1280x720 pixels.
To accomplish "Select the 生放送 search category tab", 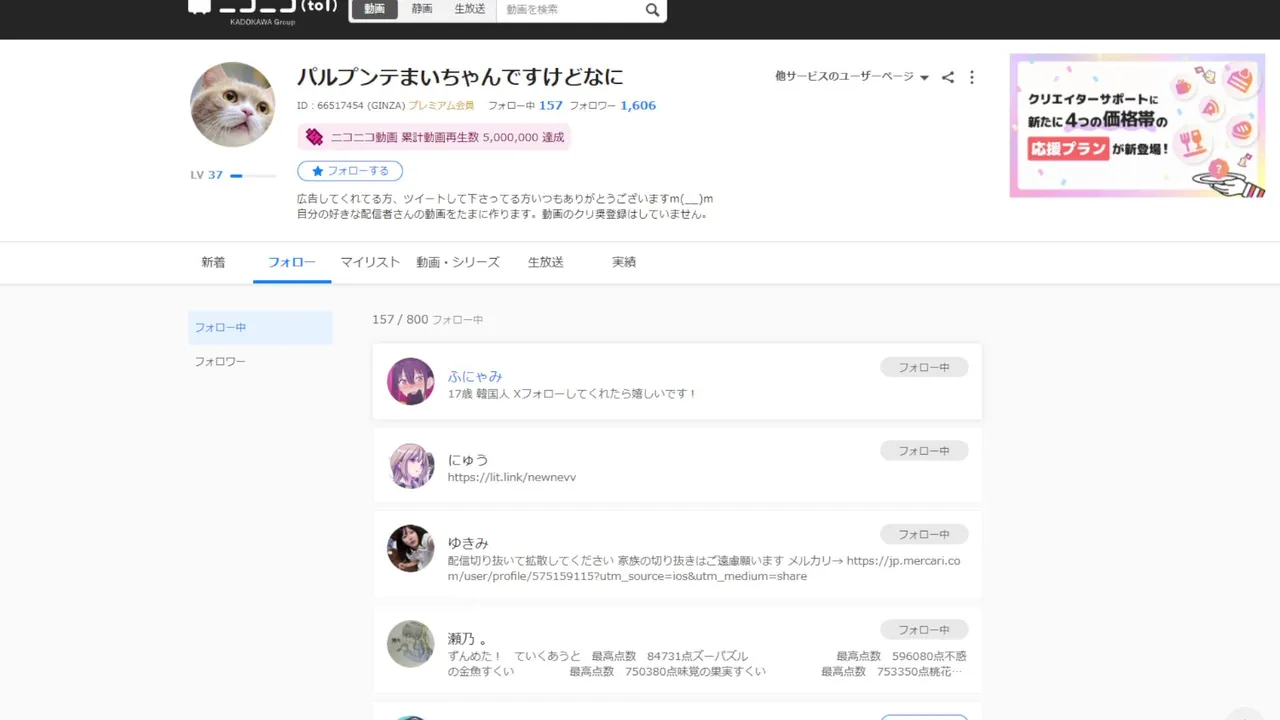I will (470, 9).
